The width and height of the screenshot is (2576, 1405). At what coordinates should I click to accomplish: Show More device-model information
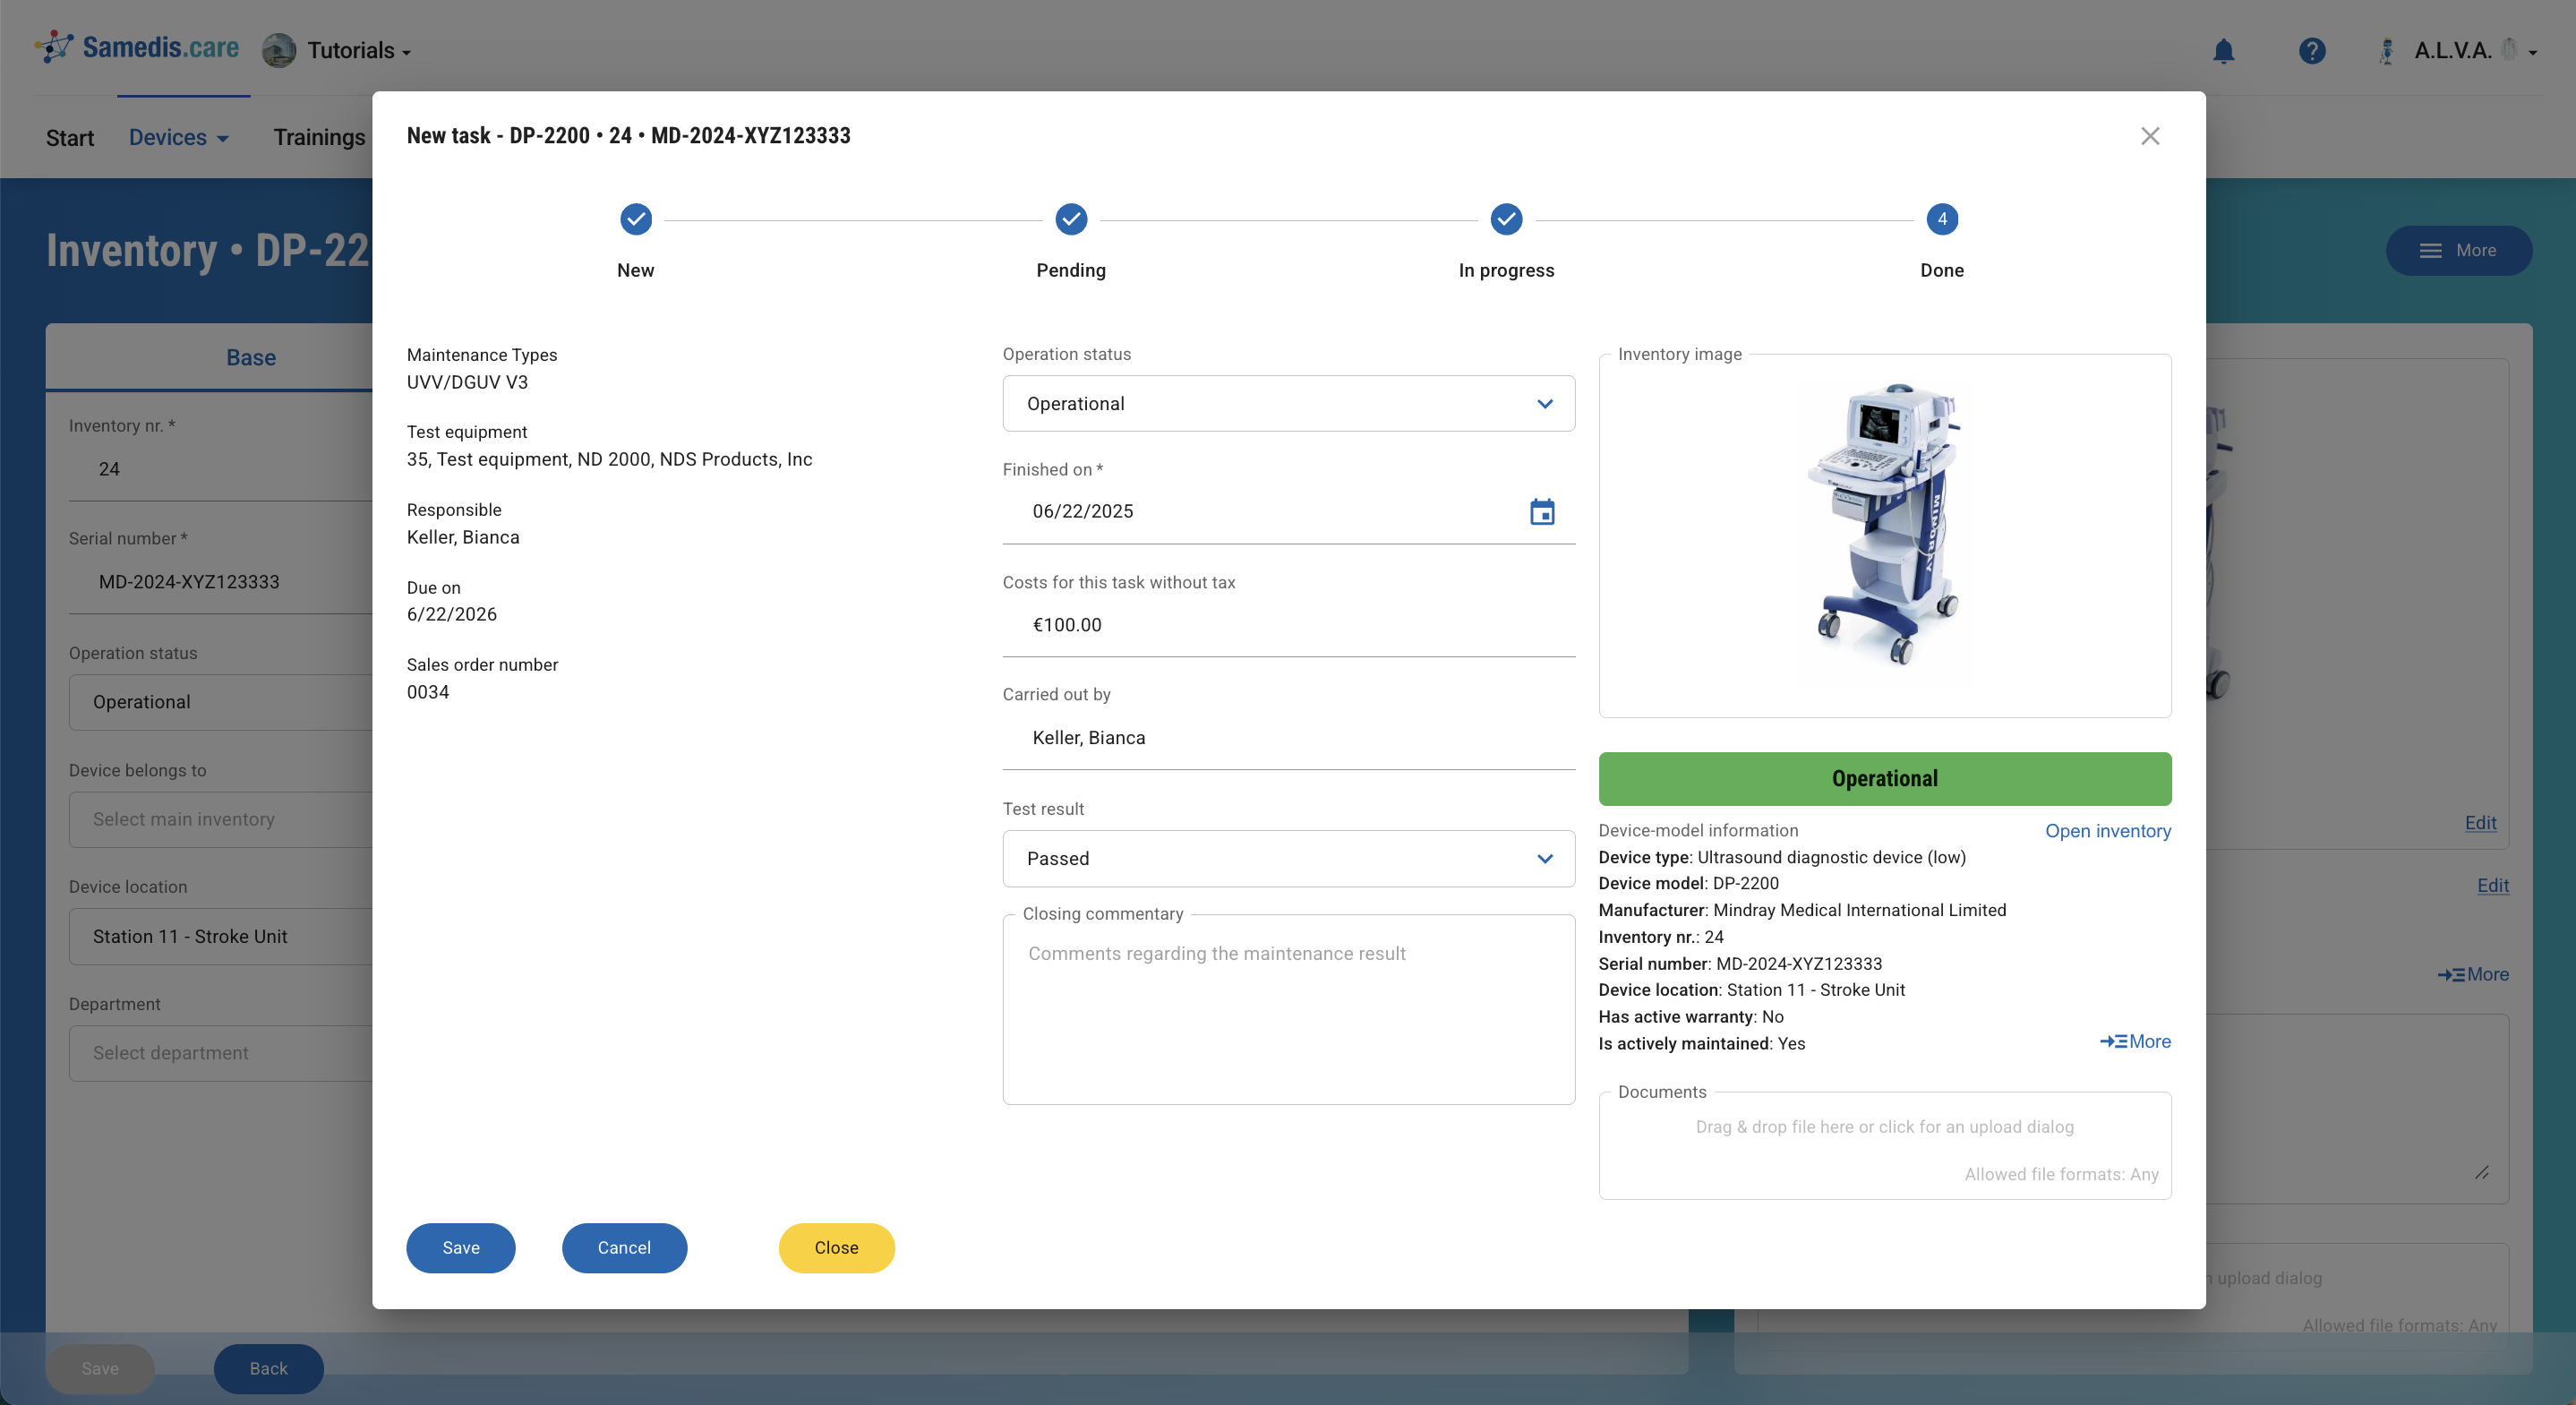click(2135, 1041)
